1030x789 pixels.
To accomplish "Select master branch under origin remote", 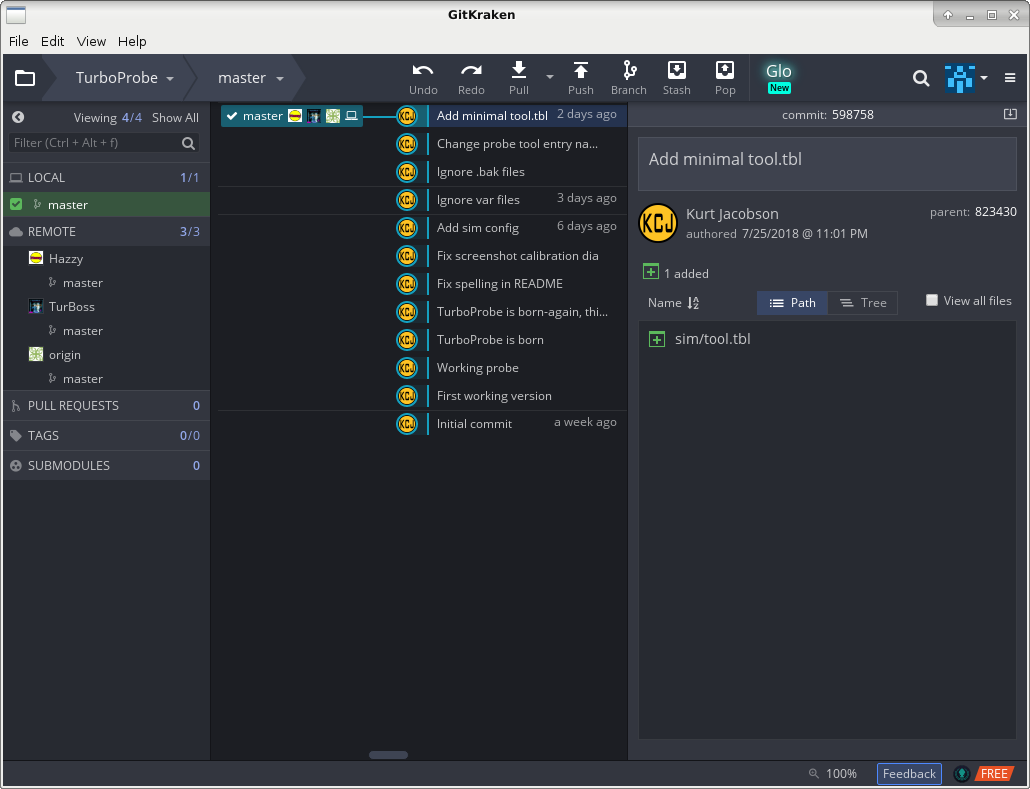I will (x=83, y=378).
